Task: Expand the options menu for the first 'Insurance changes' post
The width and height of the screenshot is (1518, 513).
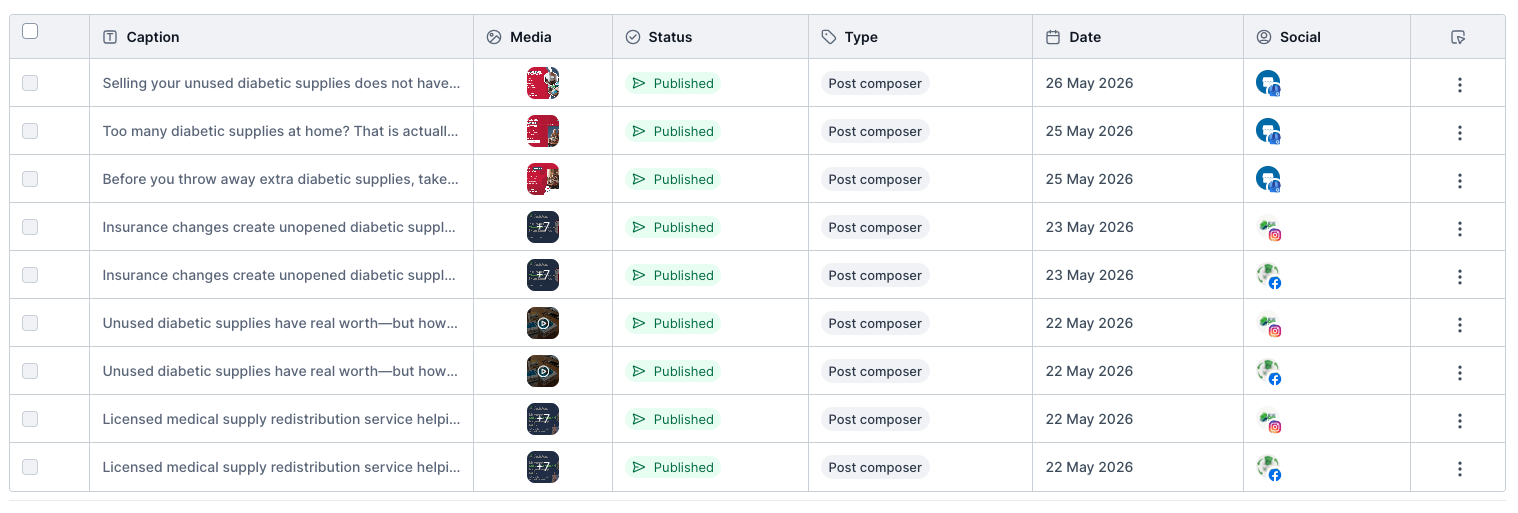Action: tap(1460, 229)
